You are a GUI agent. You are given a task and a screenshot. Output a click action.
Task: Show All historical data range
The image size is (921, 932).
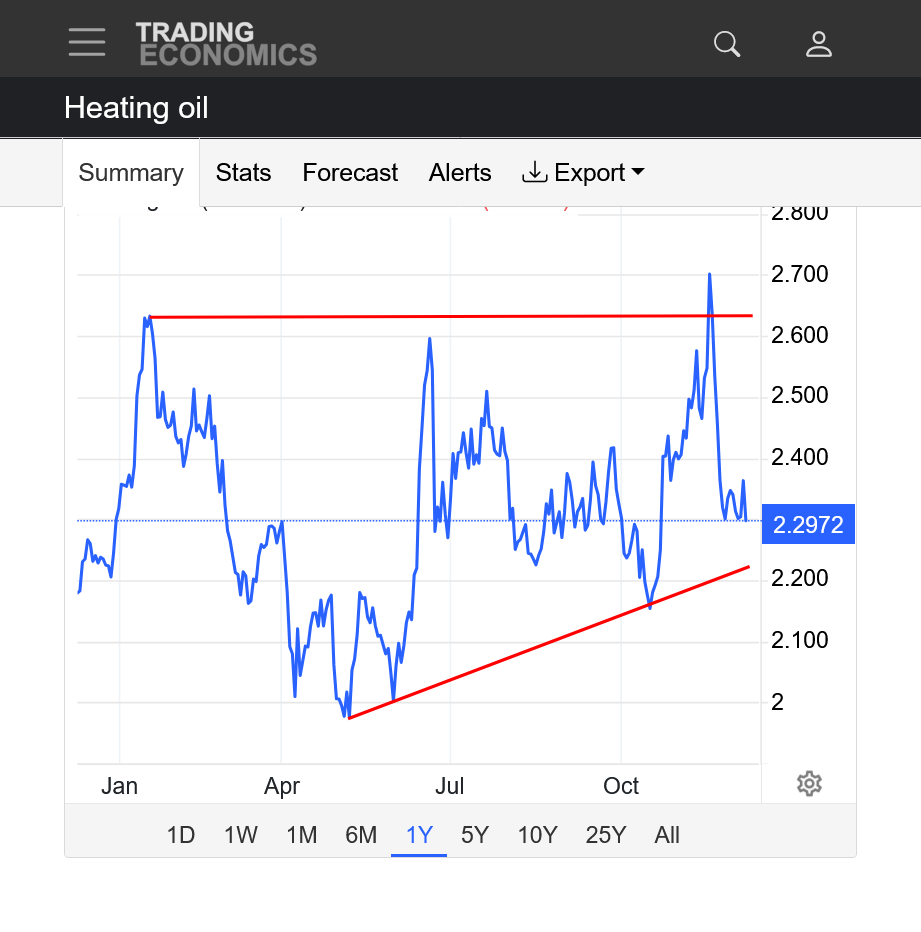coord(667,835)
